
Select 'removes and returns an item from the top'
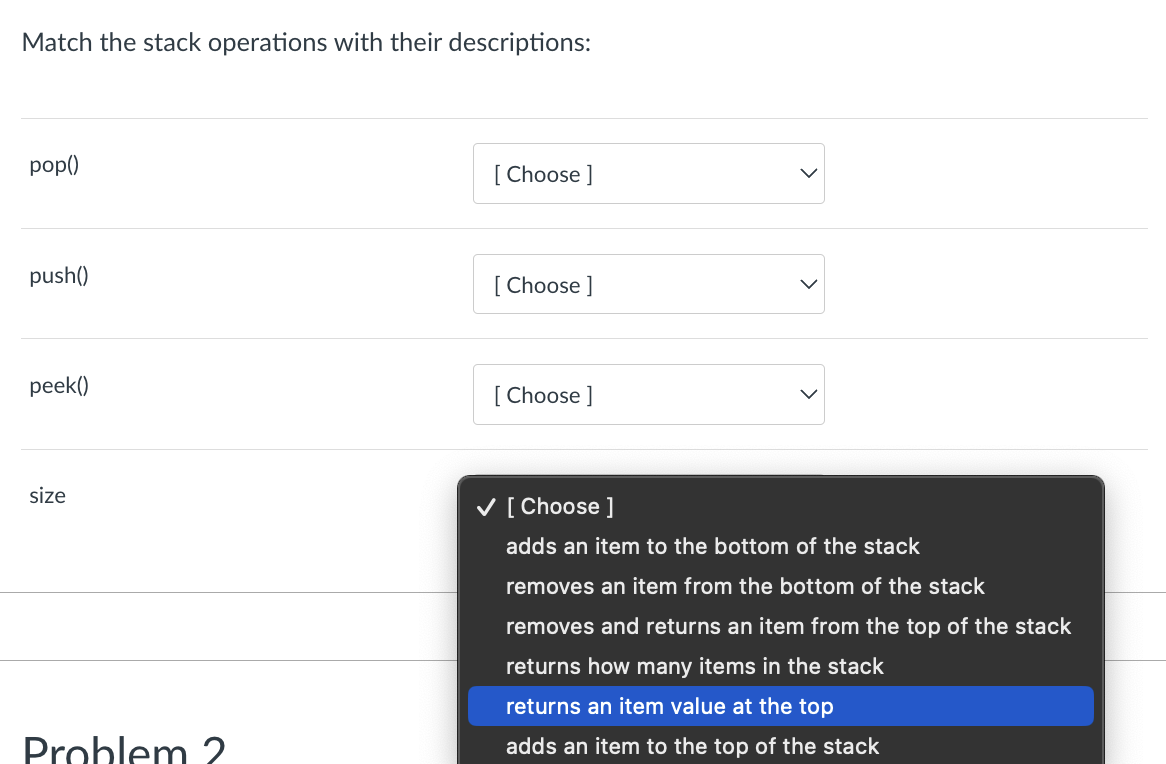(789, 627)
